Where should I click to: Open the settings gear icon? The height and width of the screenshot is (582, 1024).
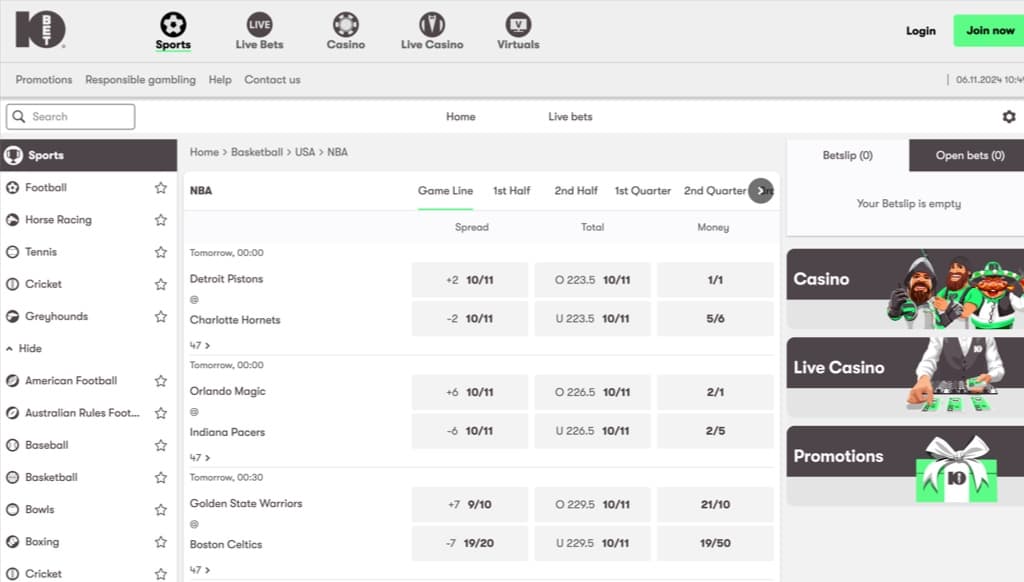coord(1009,116)
